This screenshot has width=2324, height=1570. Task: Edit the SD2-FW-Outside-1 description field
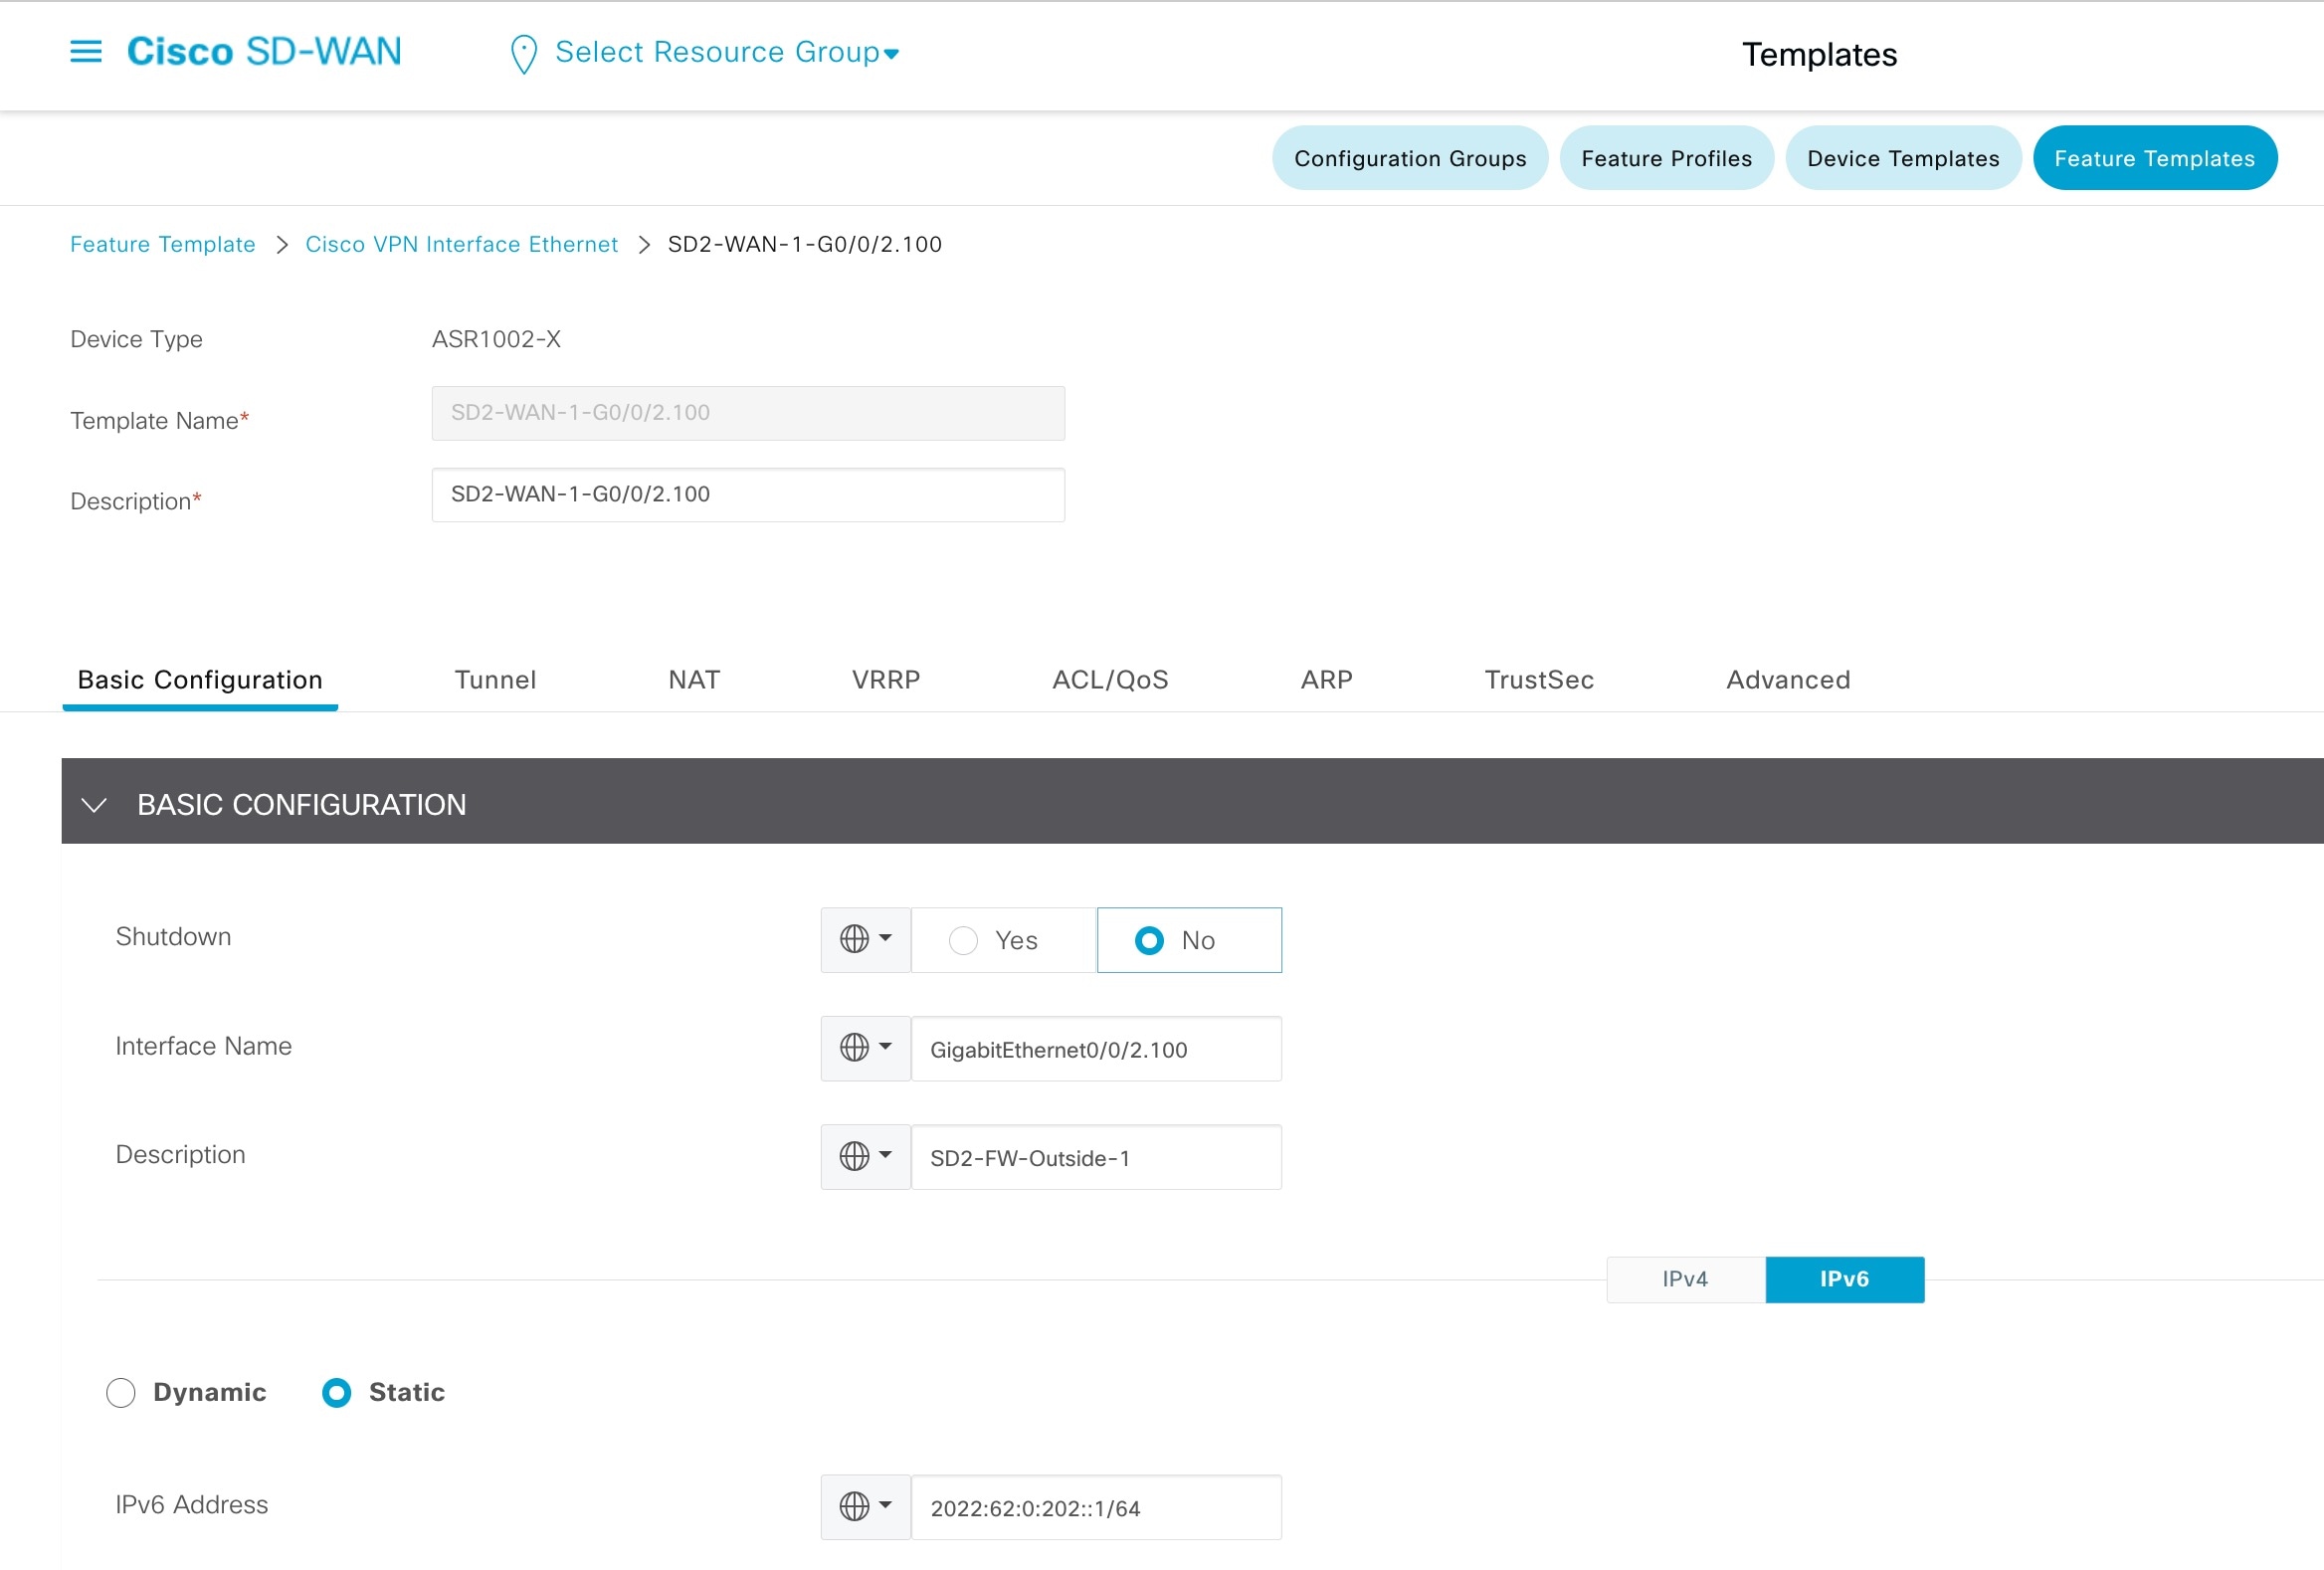[1096, 1158]
